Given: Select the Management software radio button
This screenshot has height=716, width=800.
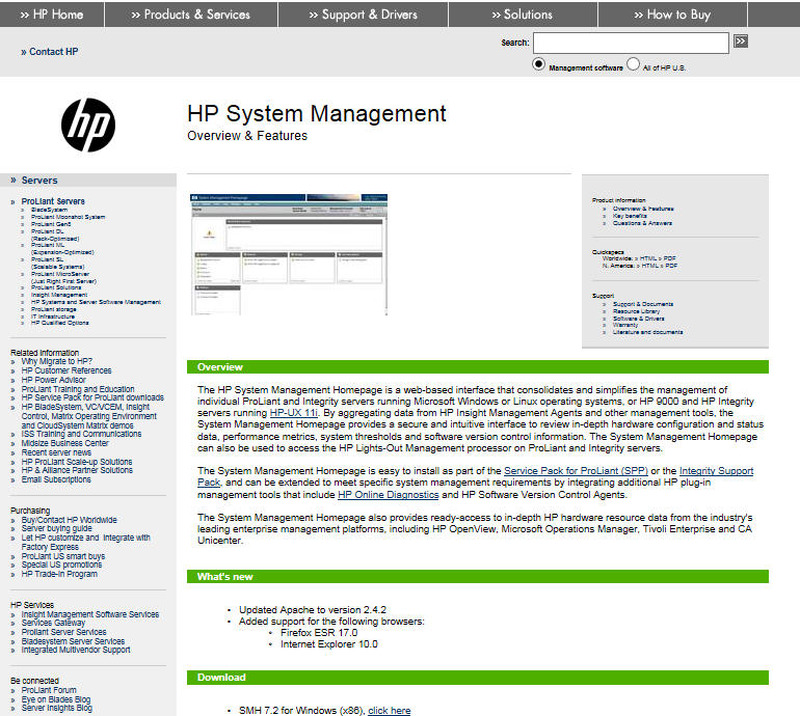Looking at the screenshot, I should [x=539, y=64].
